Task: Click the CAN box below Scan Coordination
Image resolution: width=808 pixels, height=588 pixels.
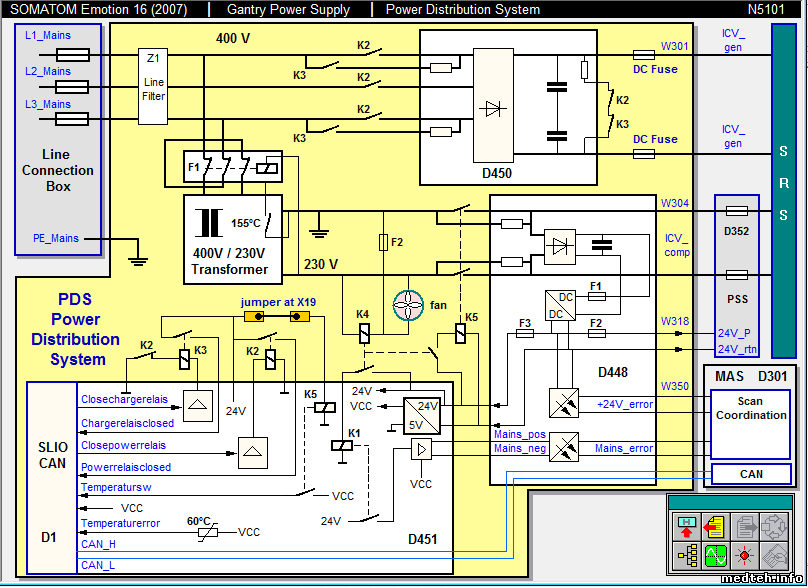Action: 751,474
